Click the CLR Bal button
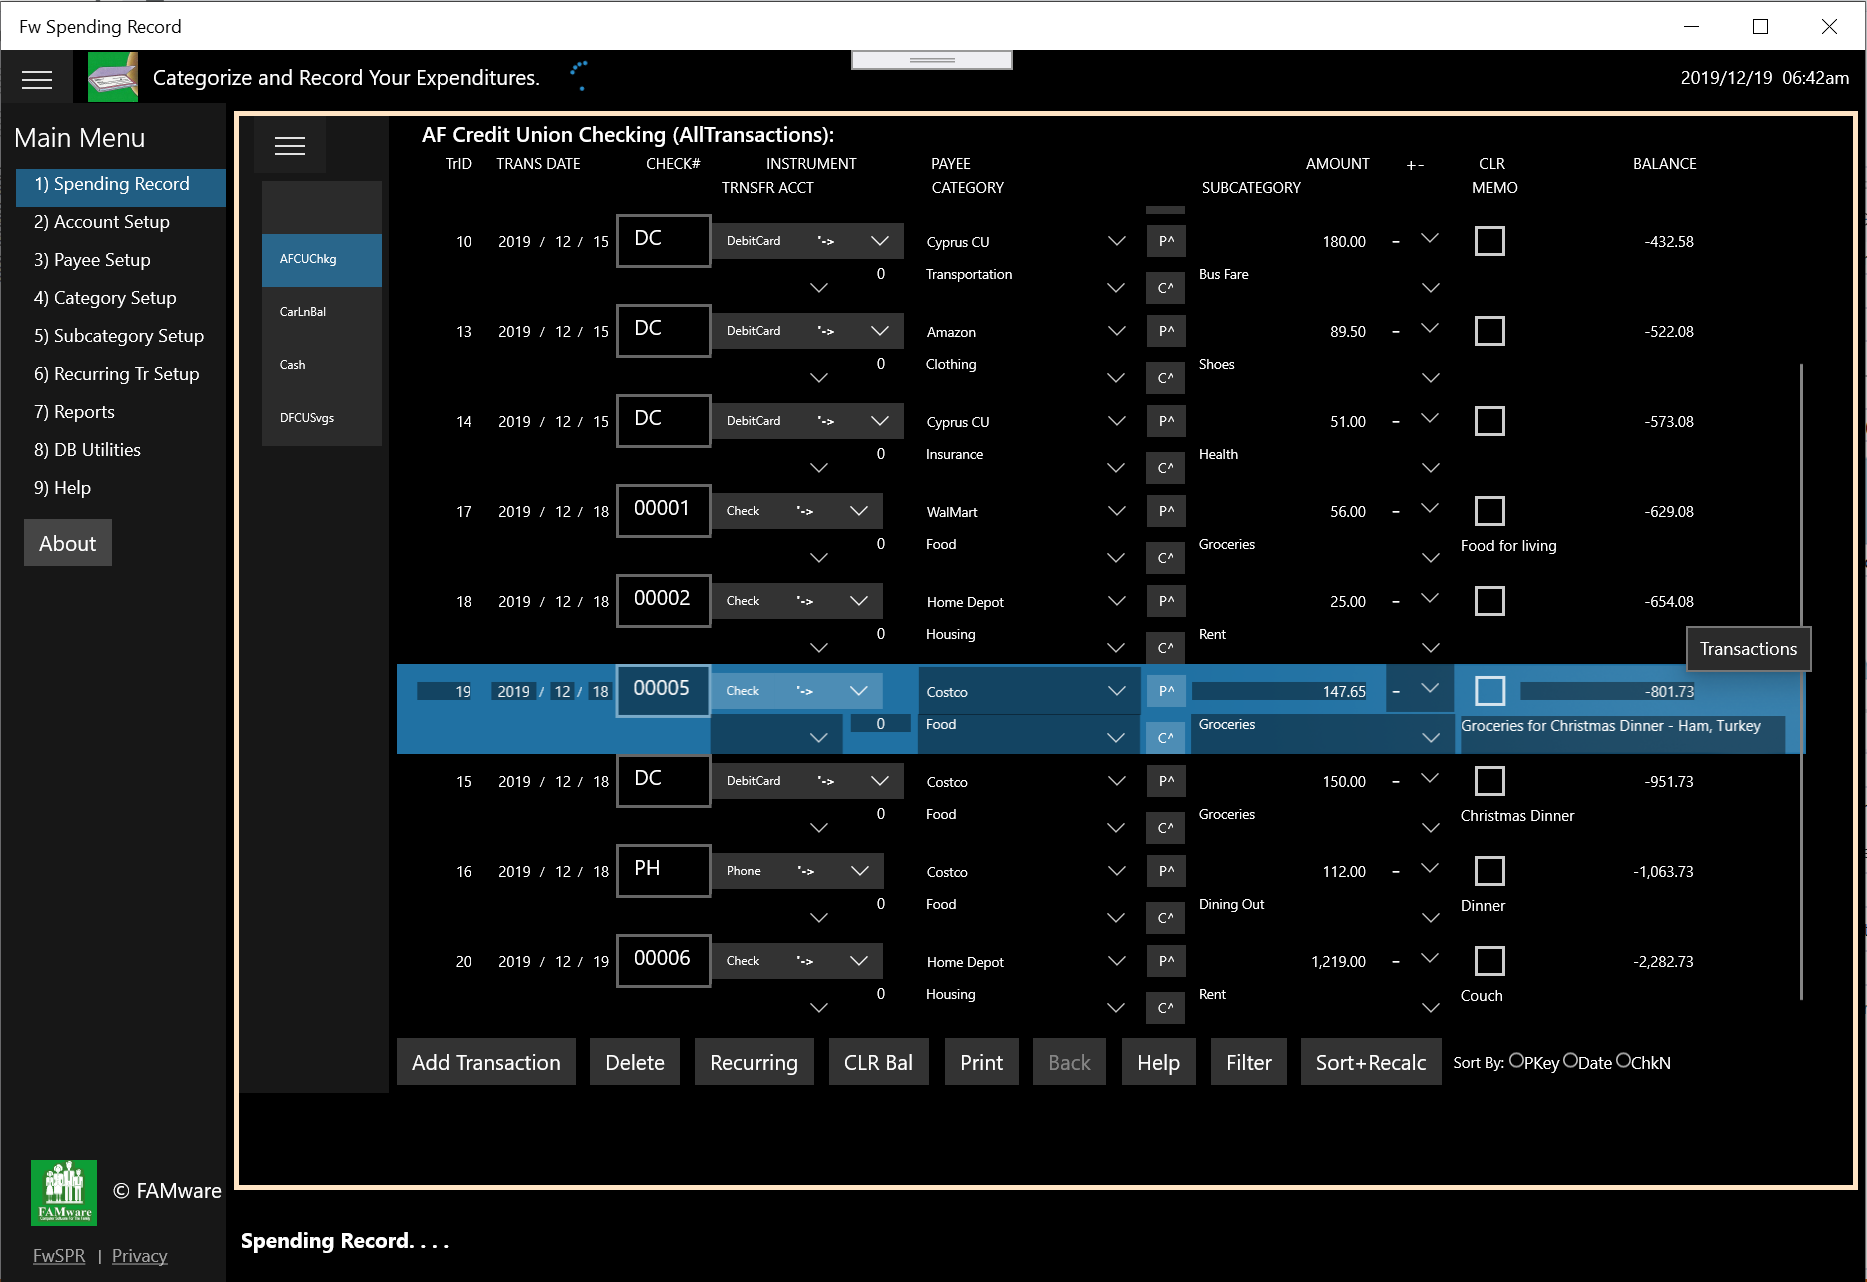Screen dimensions: 1867x1282 click(878, 1062)
